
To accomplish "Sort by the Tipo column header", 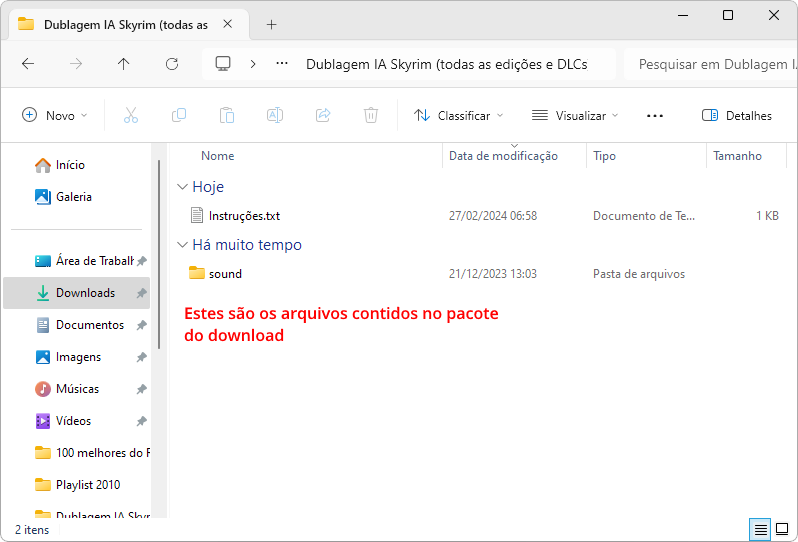I will pyautogui.click(x=605, y=156).
